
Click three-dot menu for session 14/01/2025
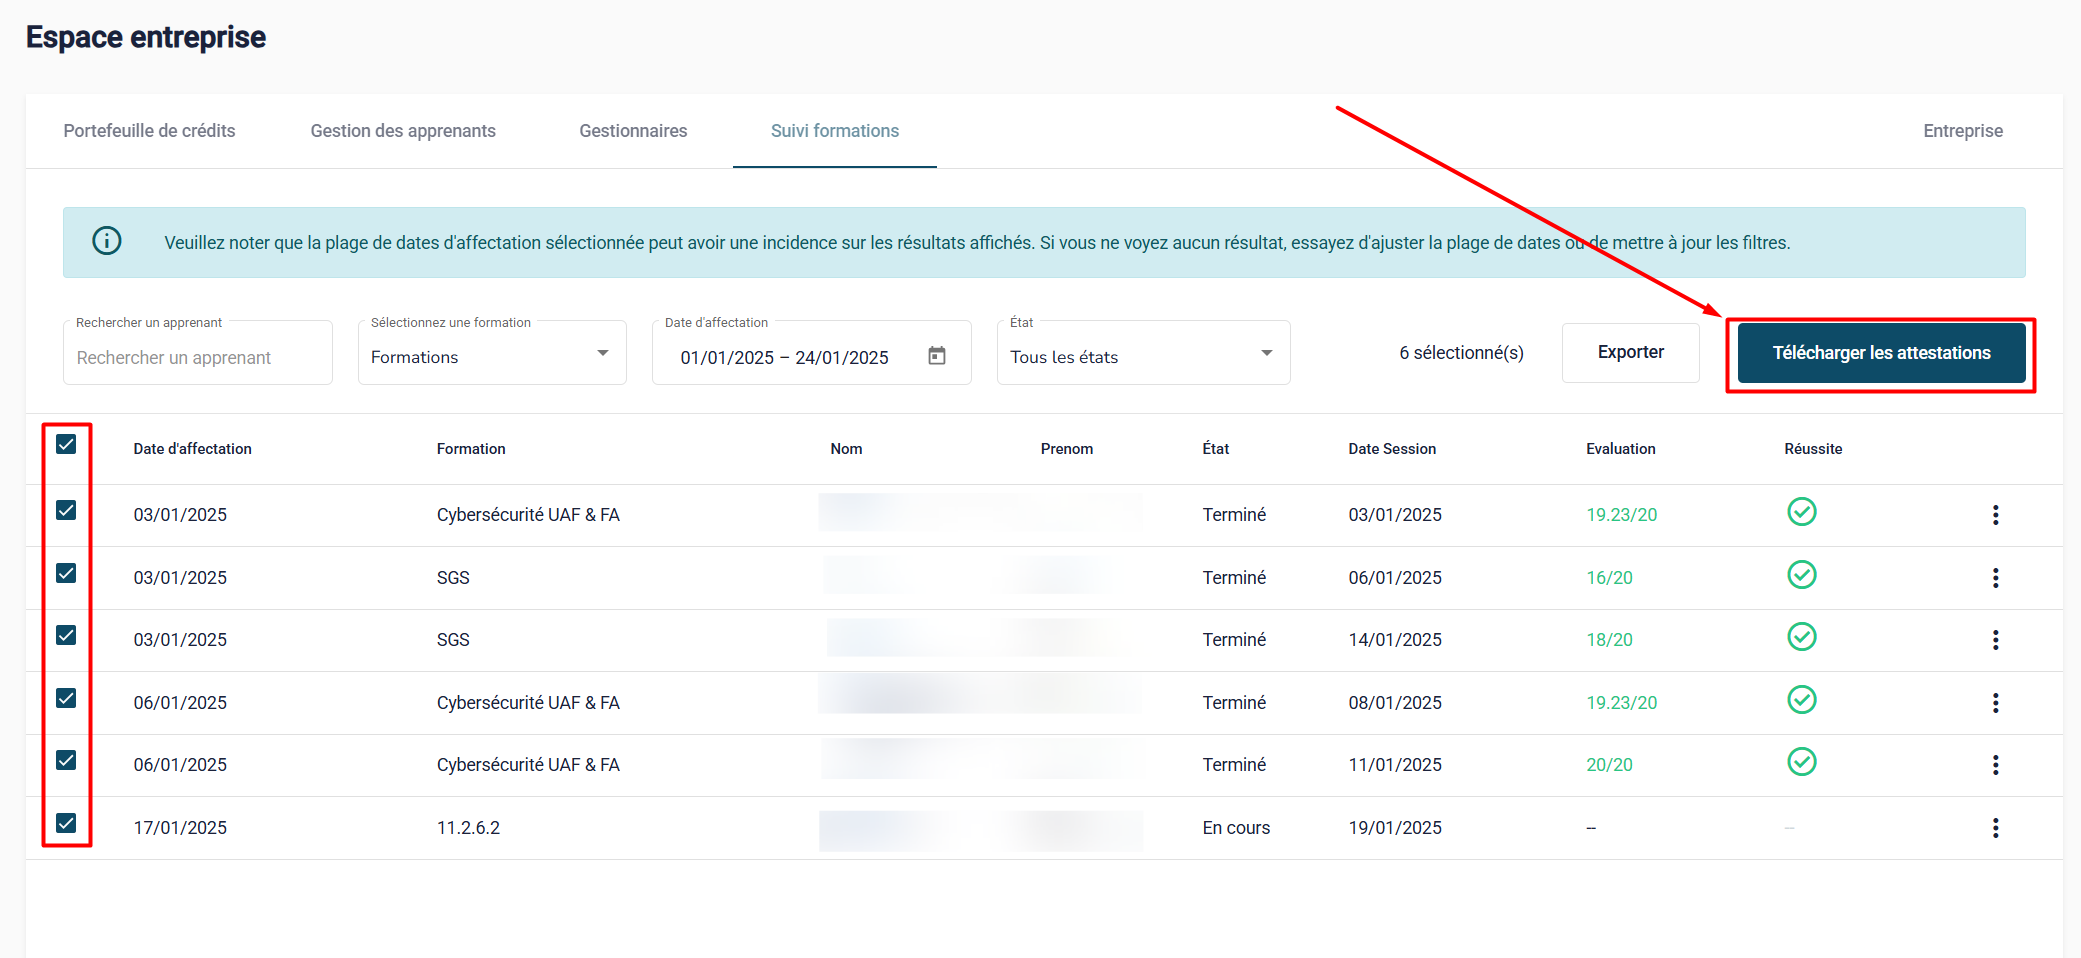click(x=1995, y=640)
